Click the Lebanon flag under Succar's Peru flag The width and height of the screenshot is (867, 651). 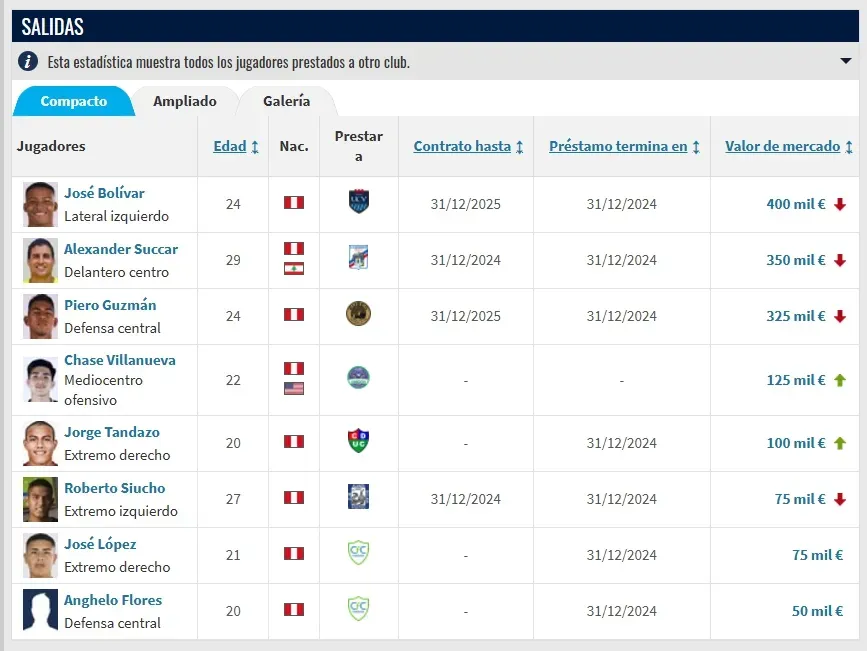[293, 268]
